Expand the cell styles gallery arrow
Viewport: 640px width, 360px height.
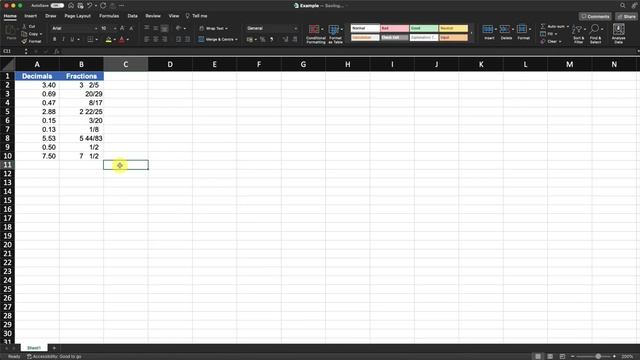pos(471,33)
